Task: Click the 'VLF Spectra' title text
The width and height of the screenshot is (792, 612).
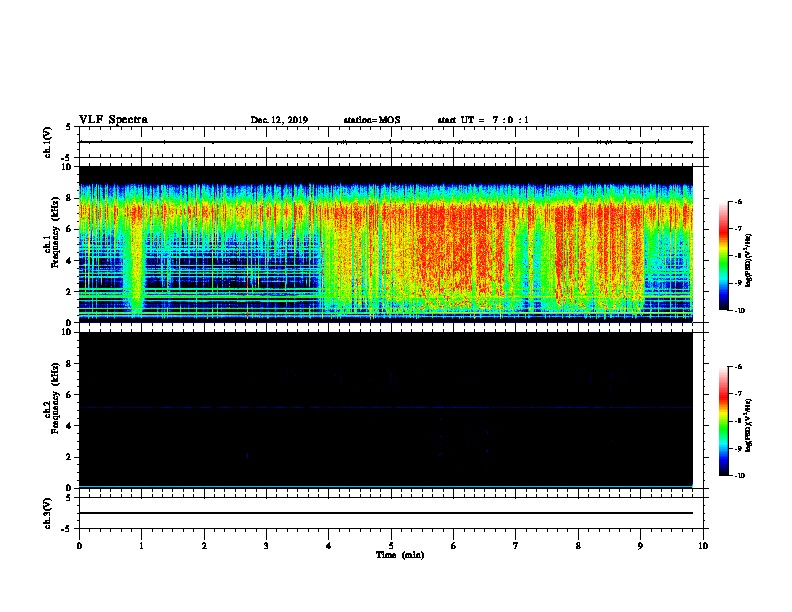Action: (x=113, y=120)
